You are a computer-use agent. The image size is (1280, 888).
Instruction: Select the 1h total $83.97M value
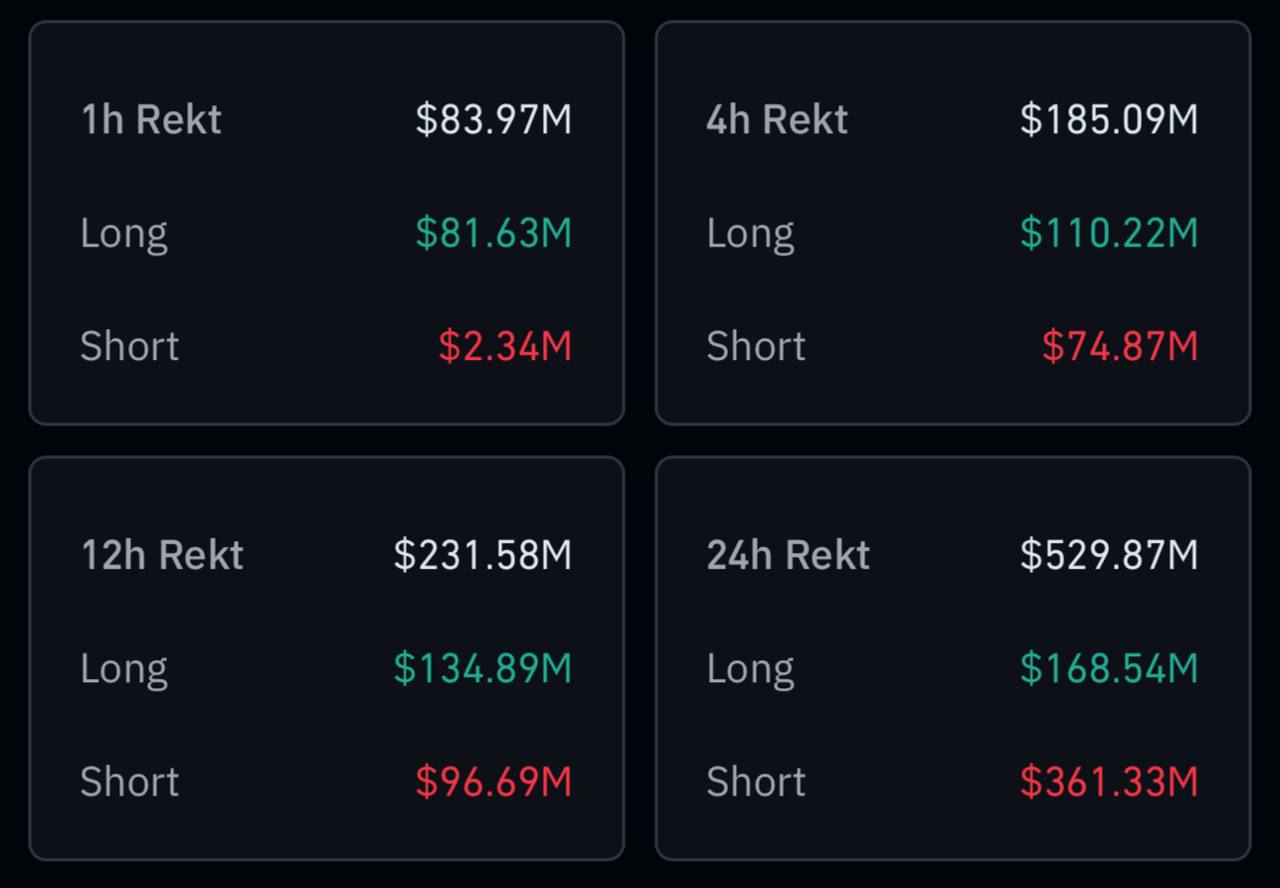pos(493,119)
